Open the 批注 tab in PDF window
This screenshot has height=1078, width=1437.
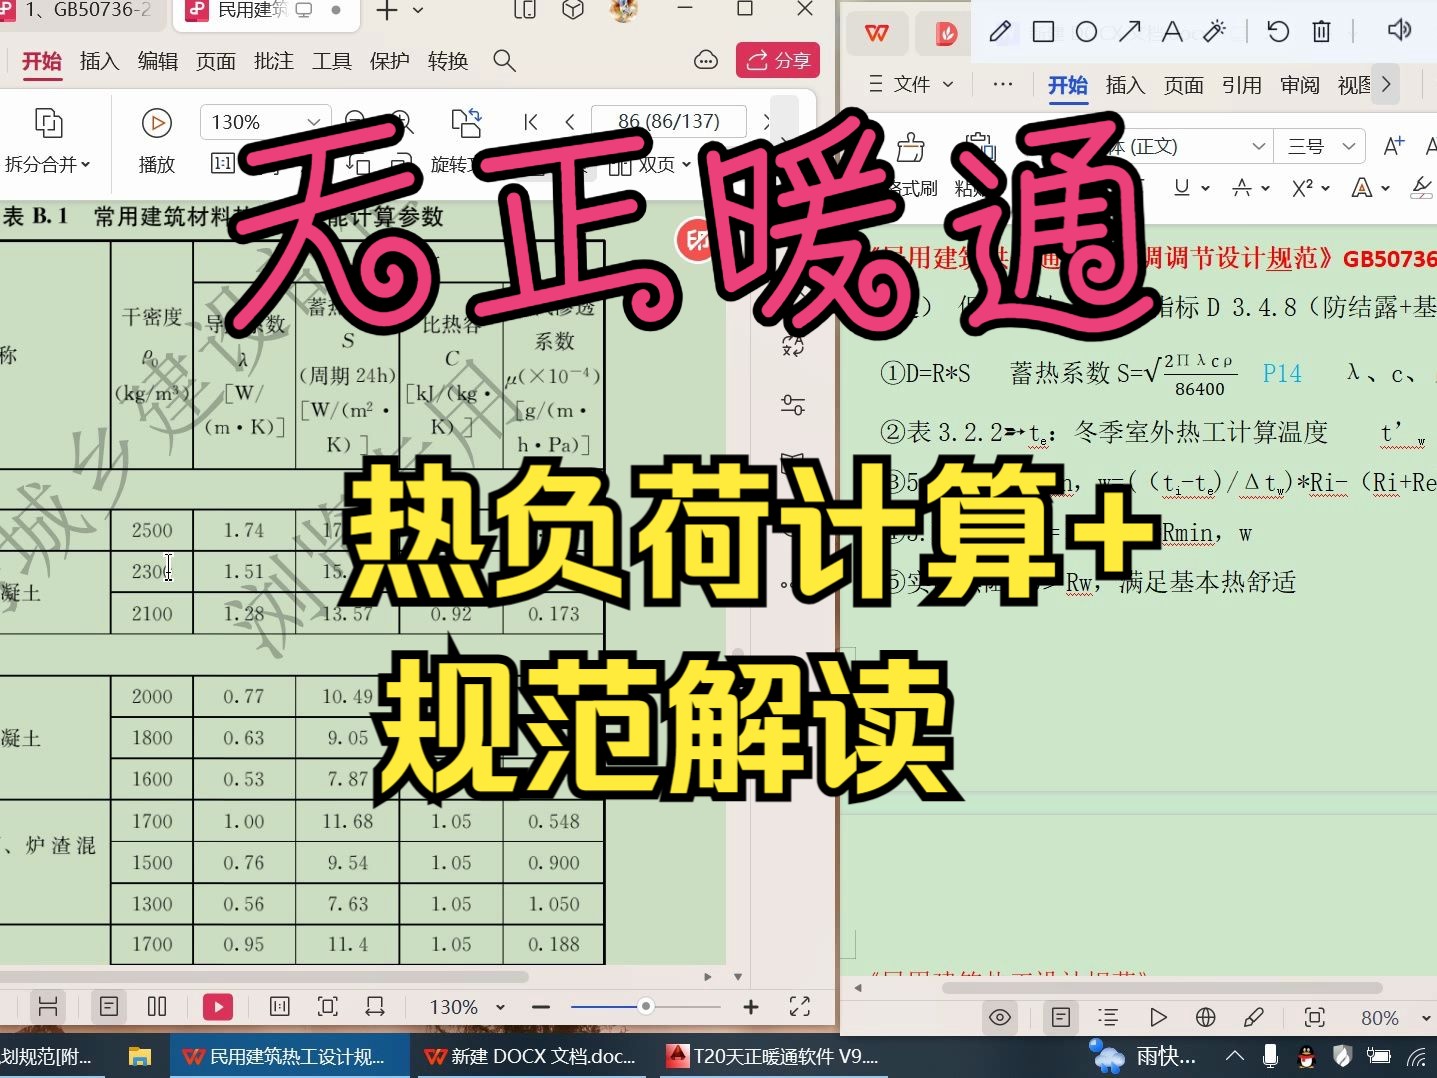point(273,61)
